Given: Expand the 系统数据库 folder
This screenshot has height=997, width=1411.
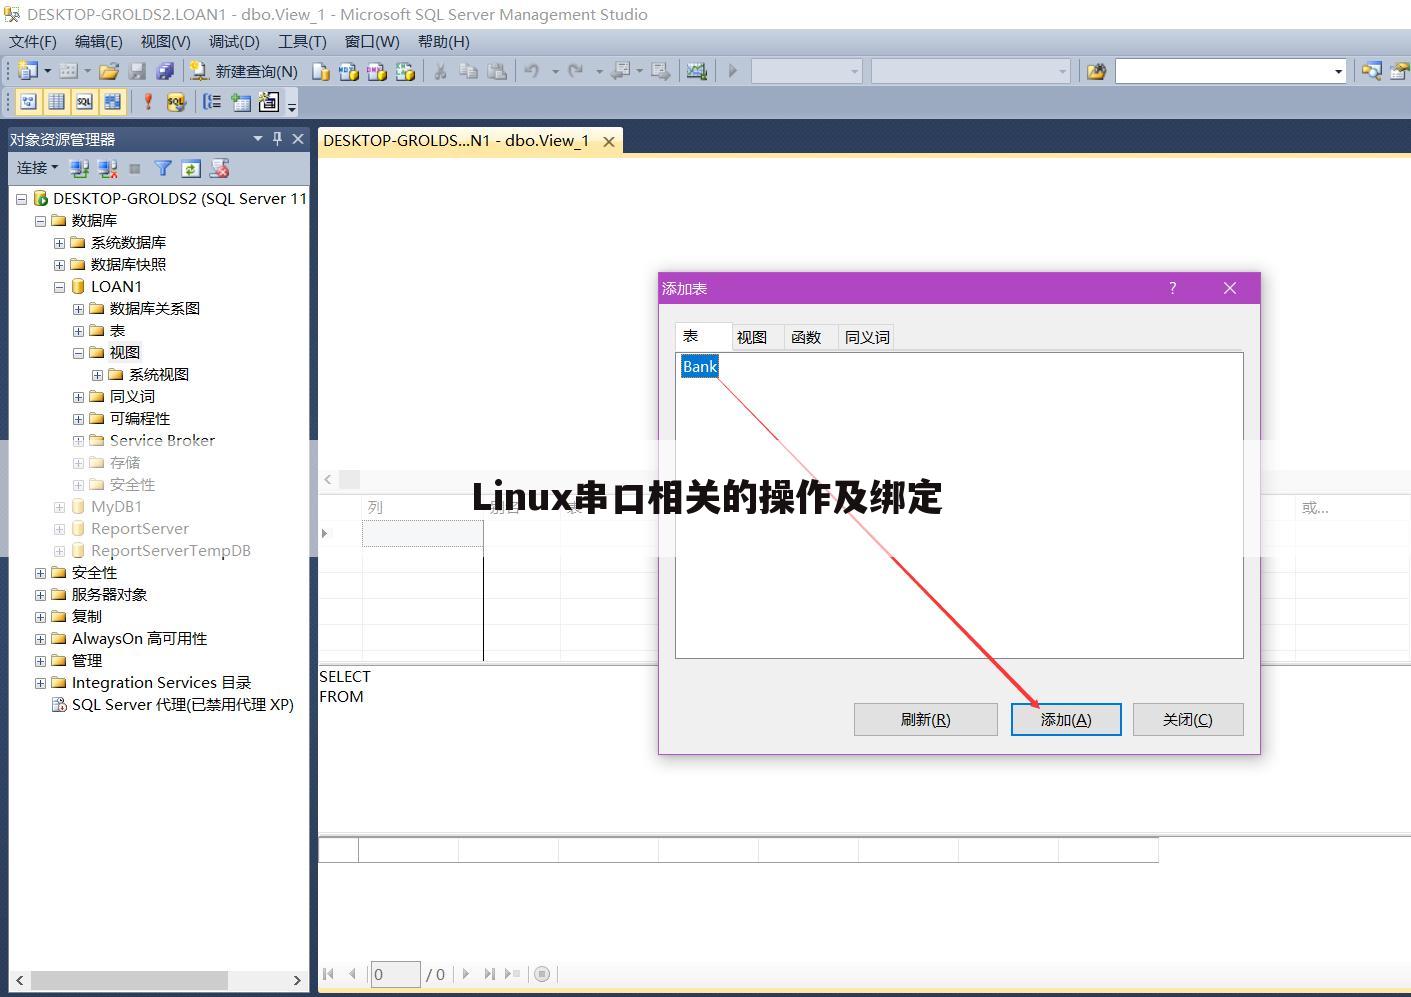Looking at the screenshot, I should [59, 242].
